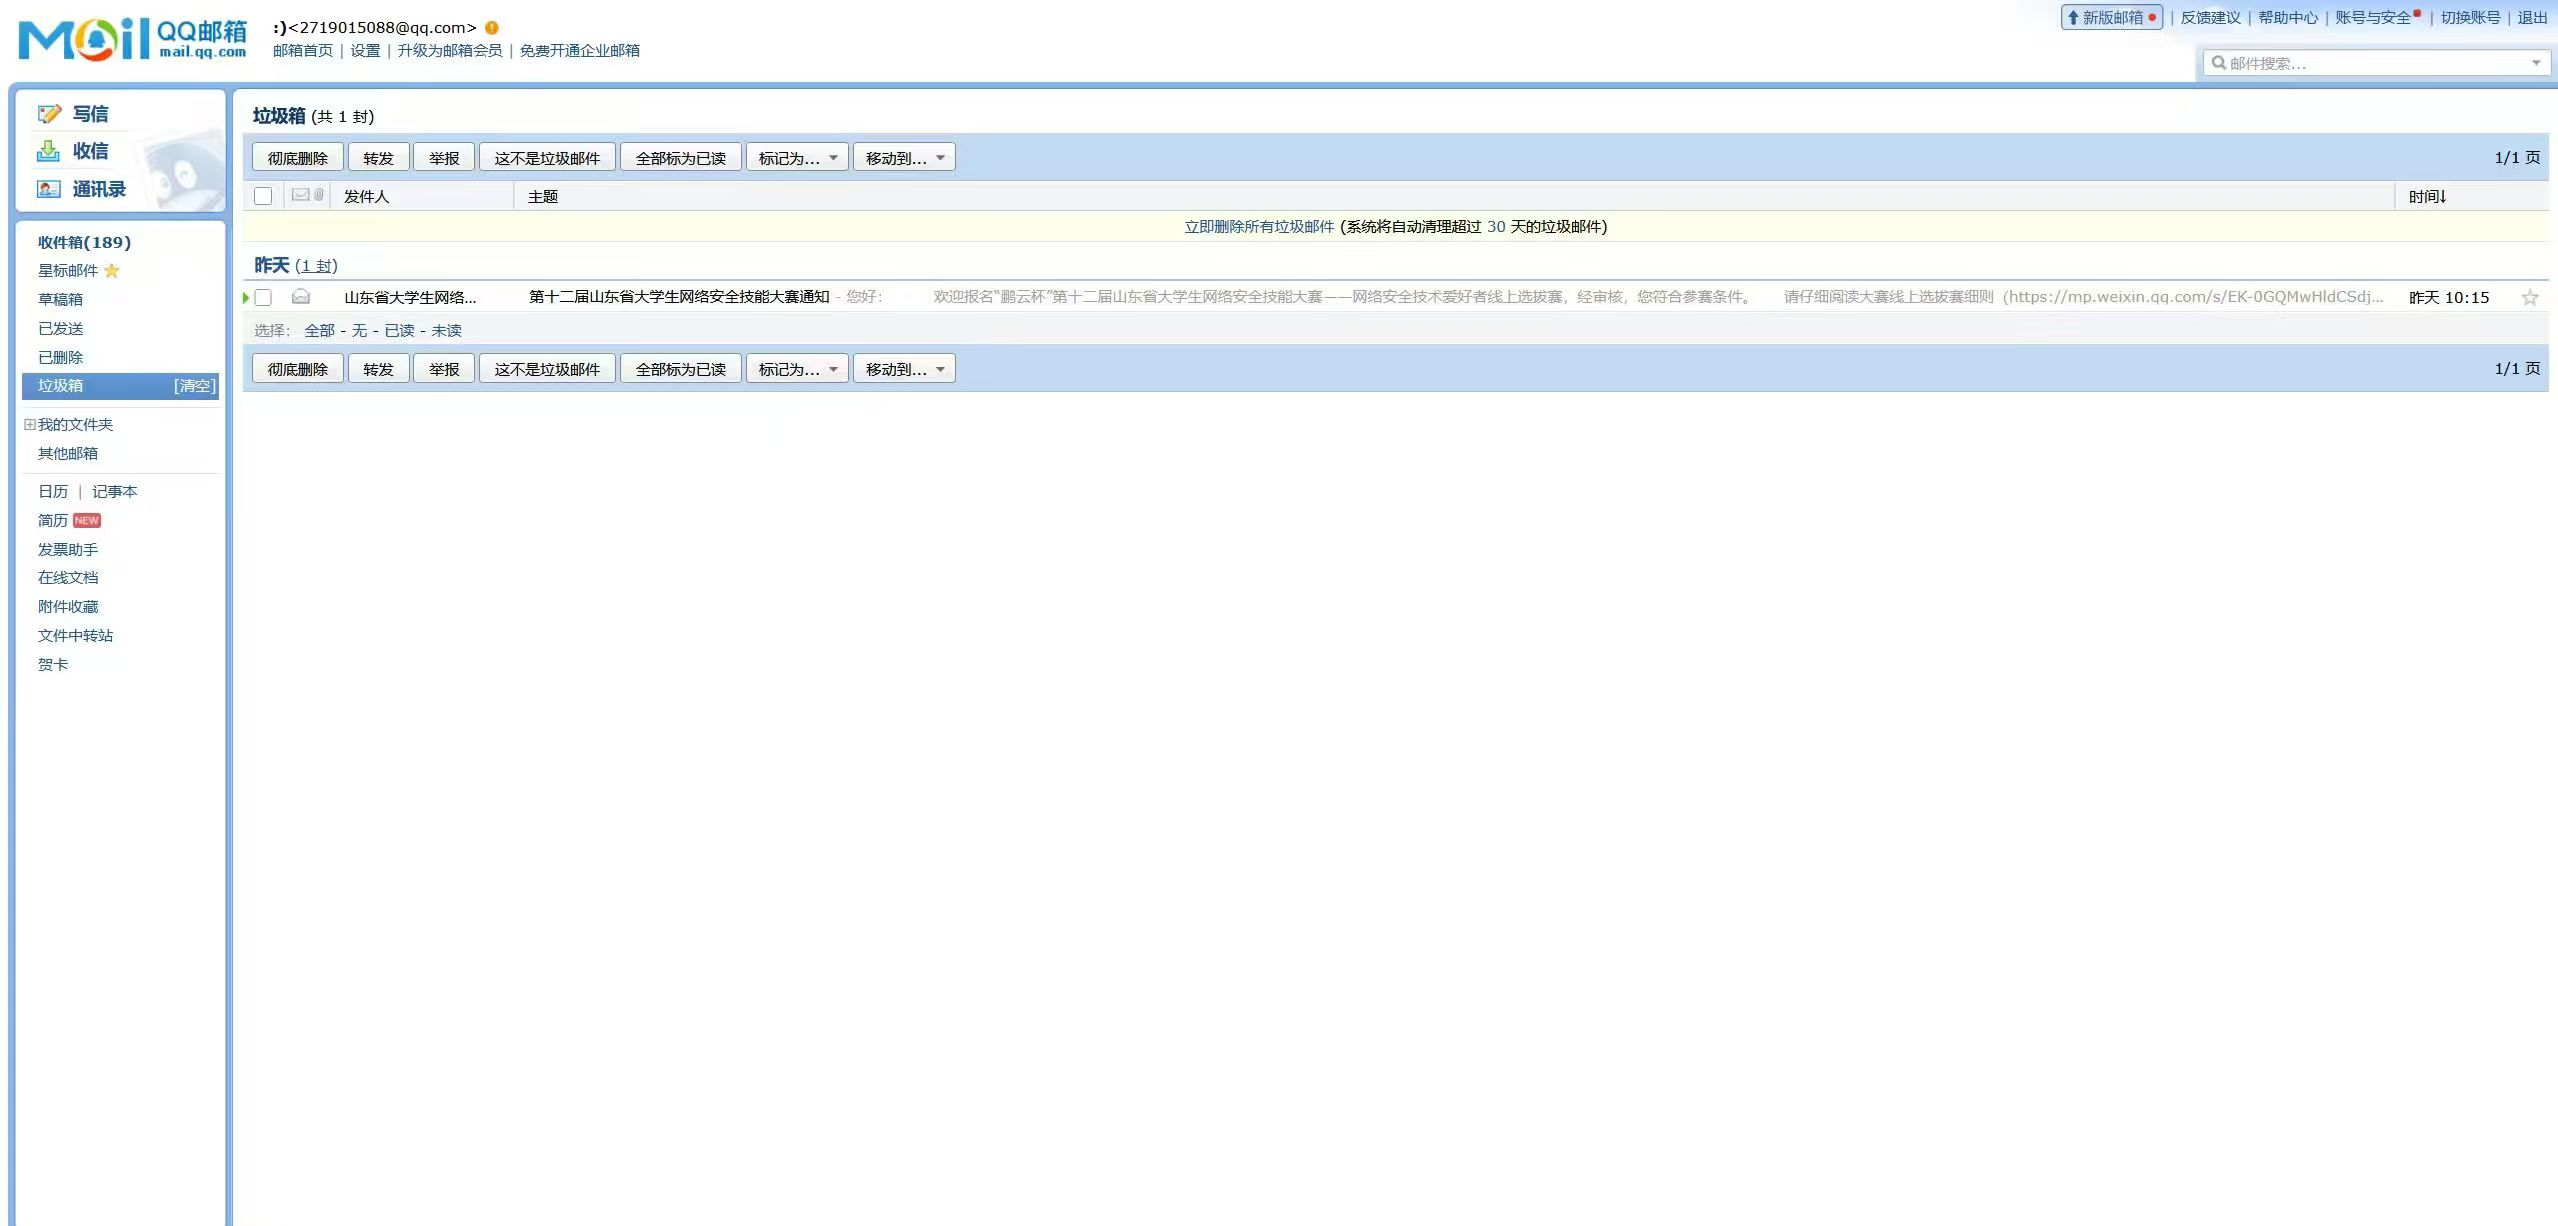
Task: Click the opened envelope icon on the email row
Action: tap(301, 297)
